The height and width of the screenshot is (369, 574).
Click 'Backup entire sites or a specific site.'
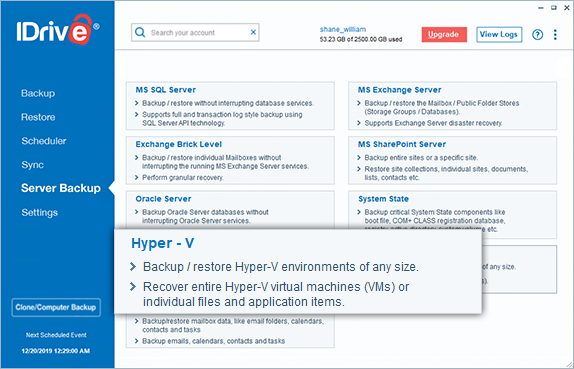click(421, 158)
